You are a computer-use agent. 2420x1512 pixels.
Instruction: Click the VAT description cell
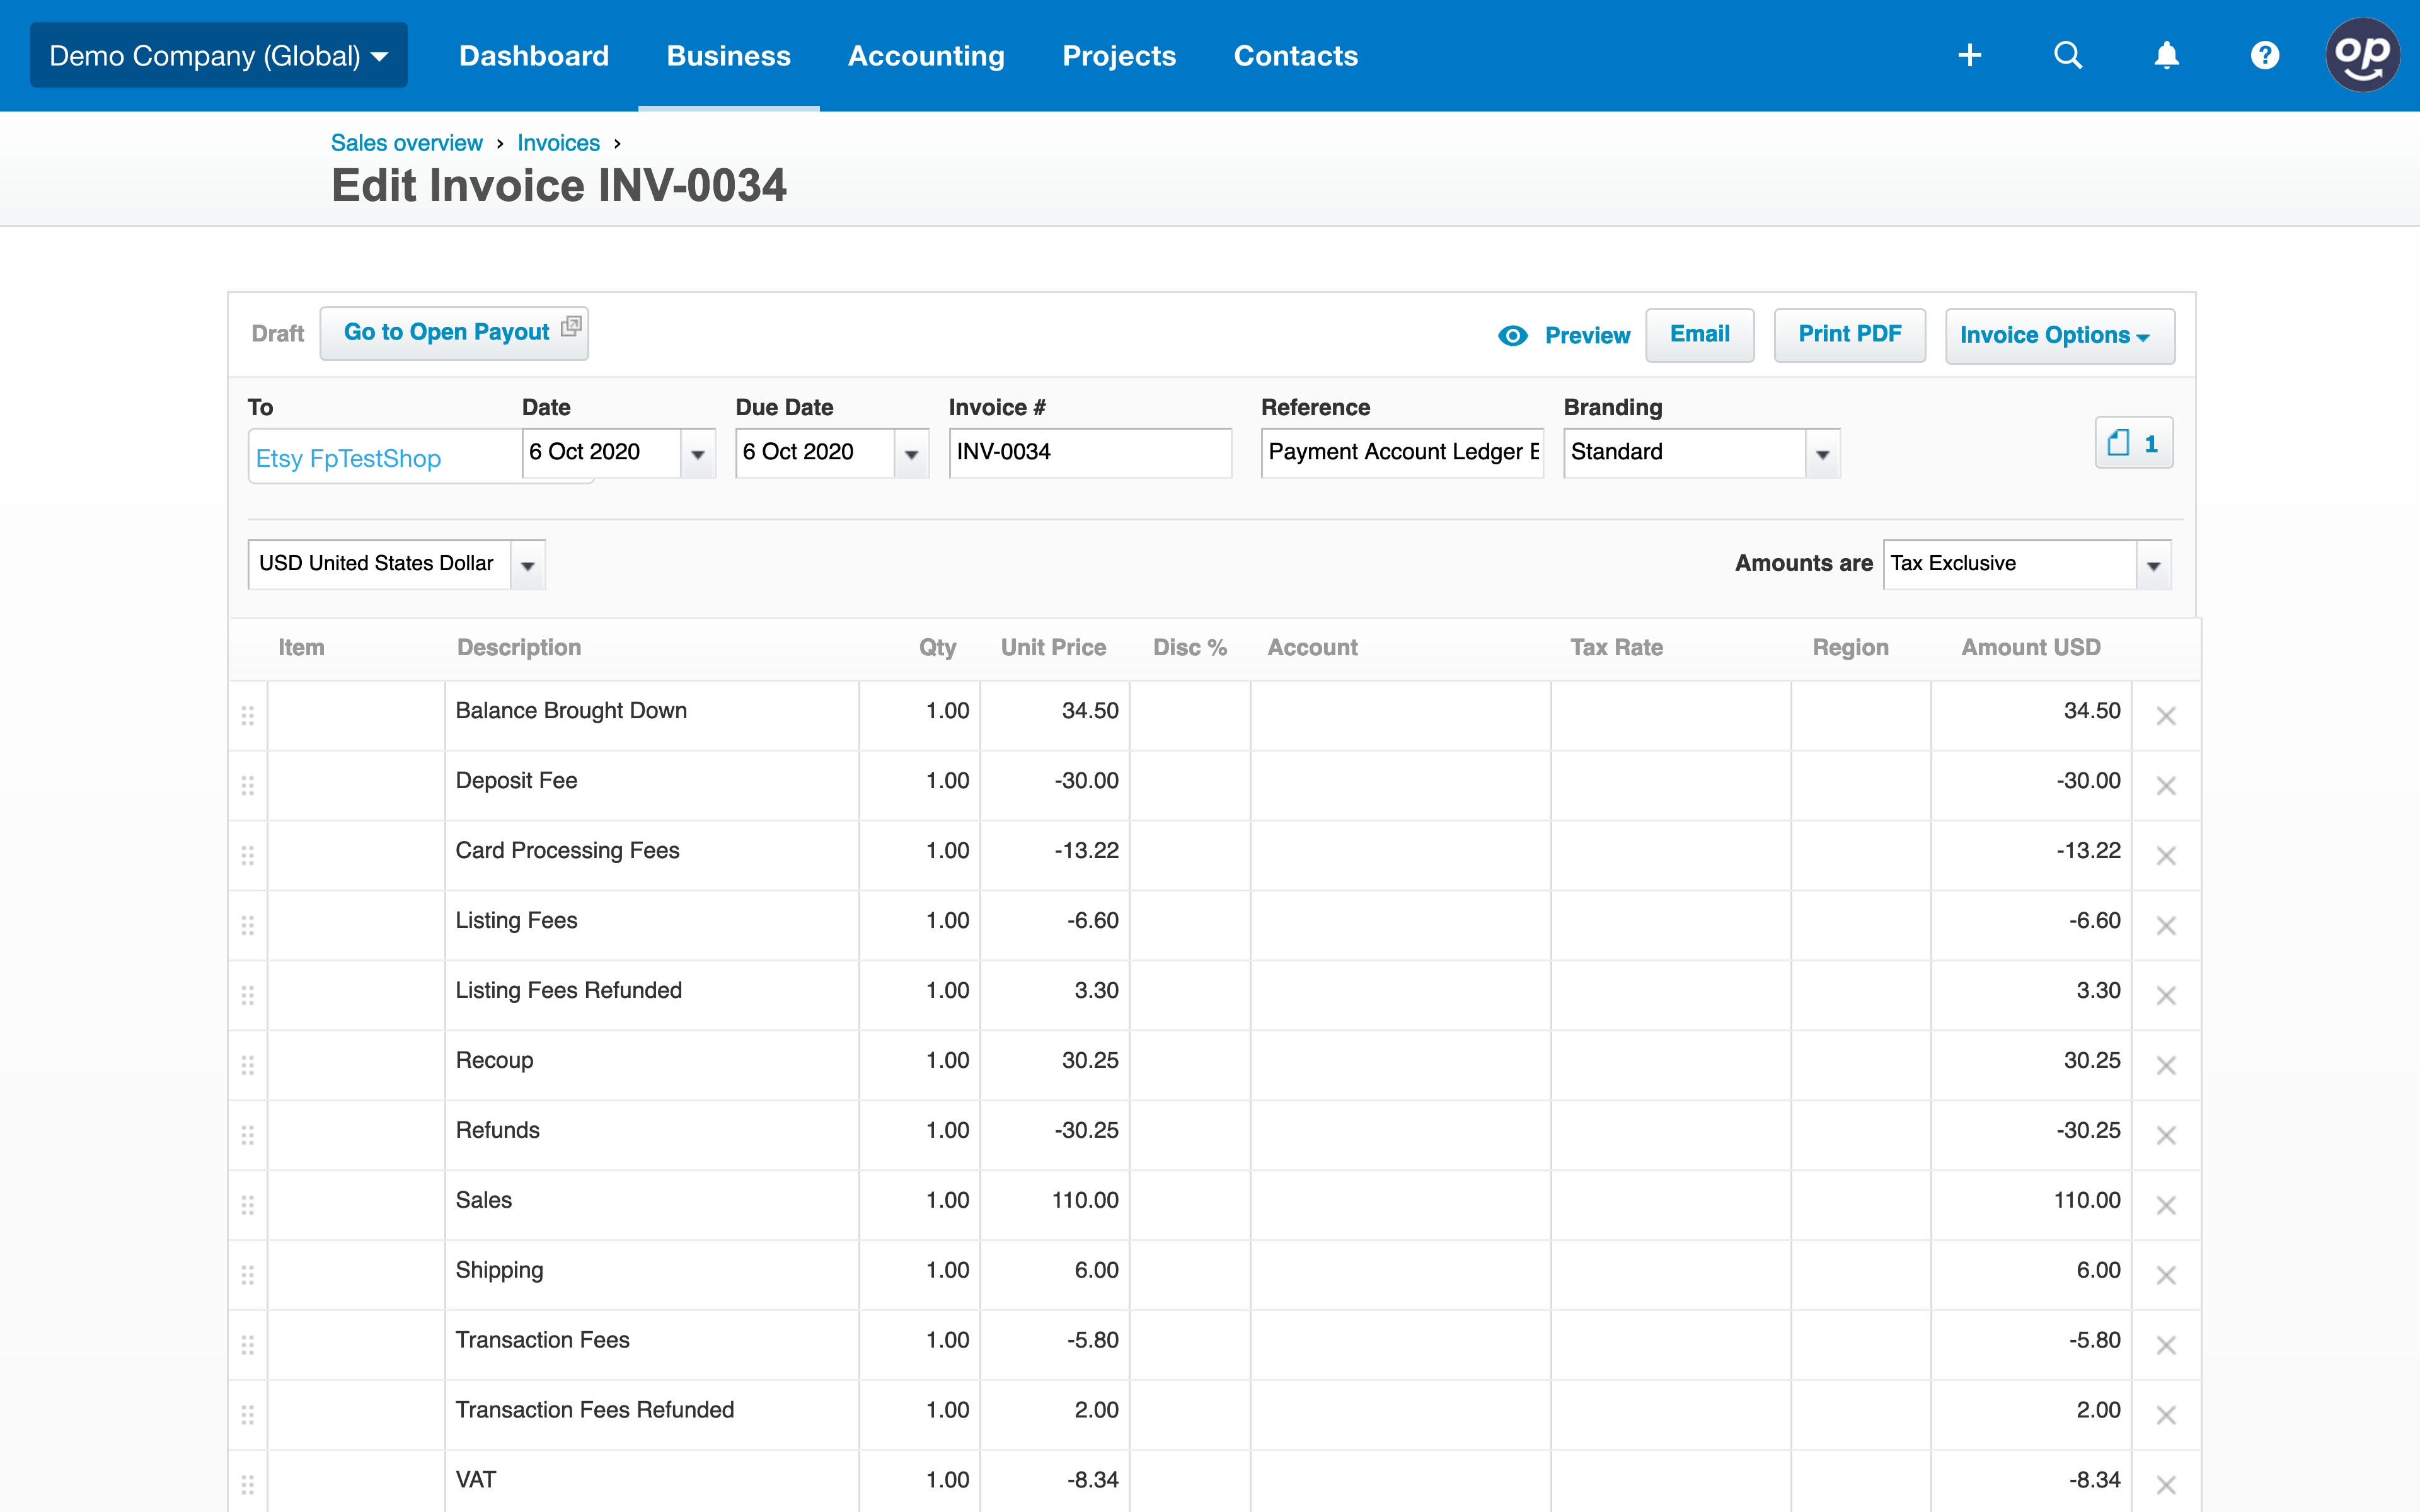click(652, 1481)
